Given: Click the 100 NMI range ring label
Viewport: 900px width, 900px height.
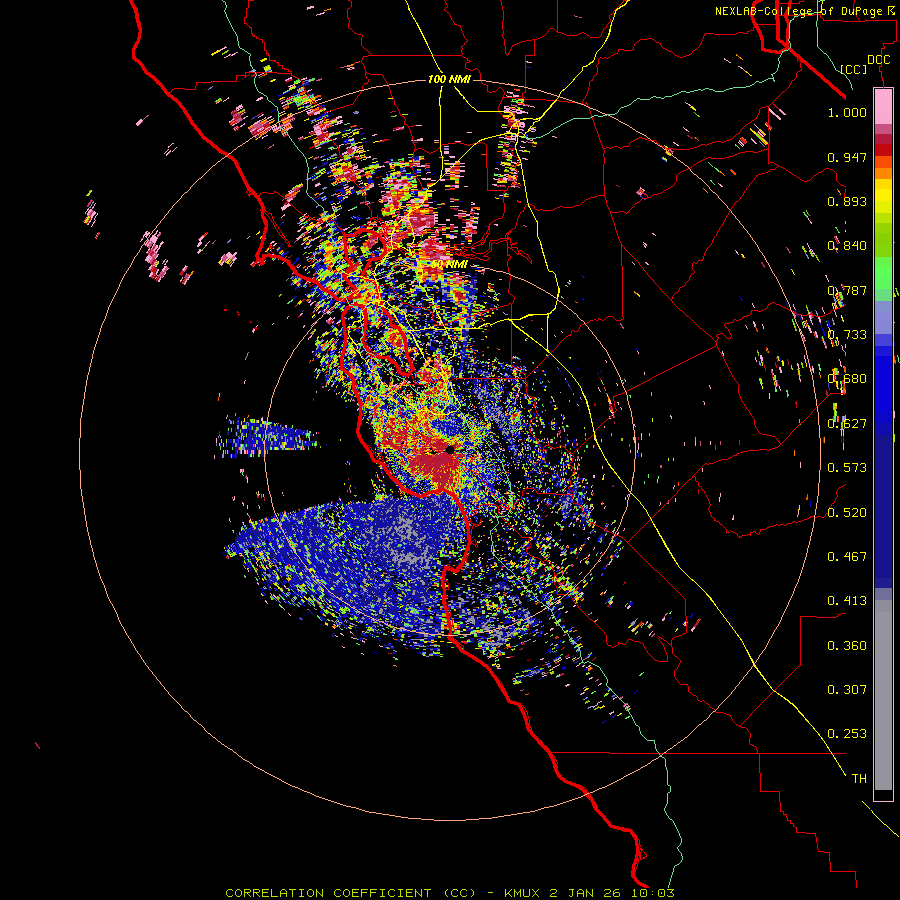Looking at the screenshot, I should (x=449, y=79).
